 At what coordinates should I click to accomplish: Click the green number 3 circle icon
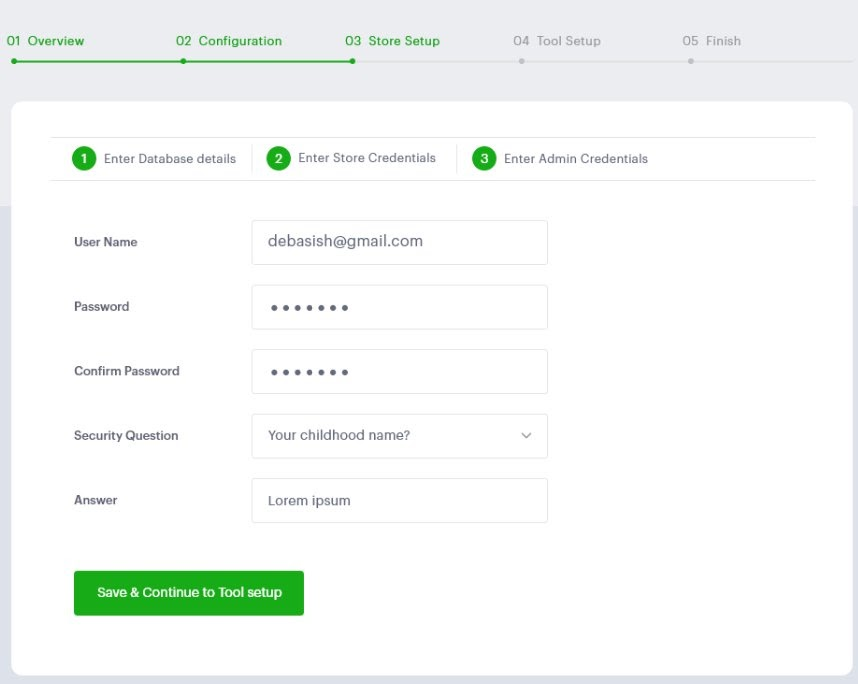point(484,159)
